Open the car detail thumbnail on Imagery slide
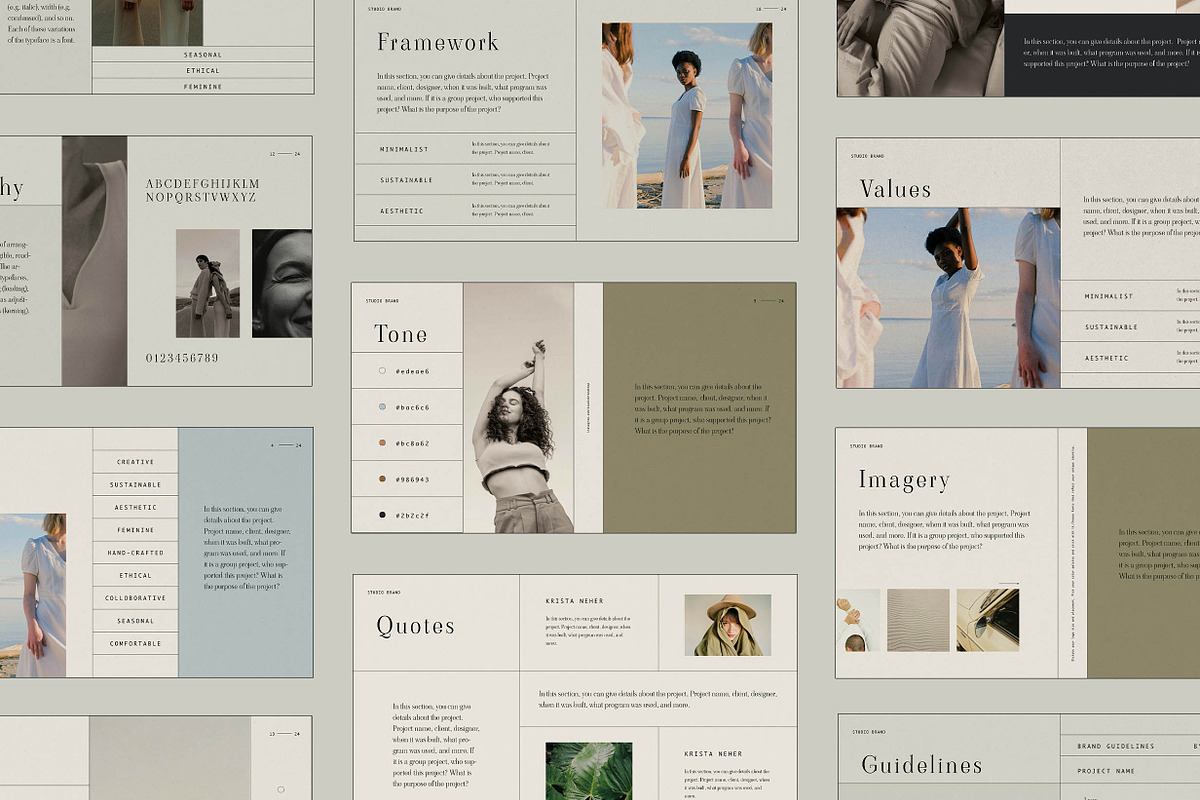The image size is (1200, 800). (x=987, y=620)
